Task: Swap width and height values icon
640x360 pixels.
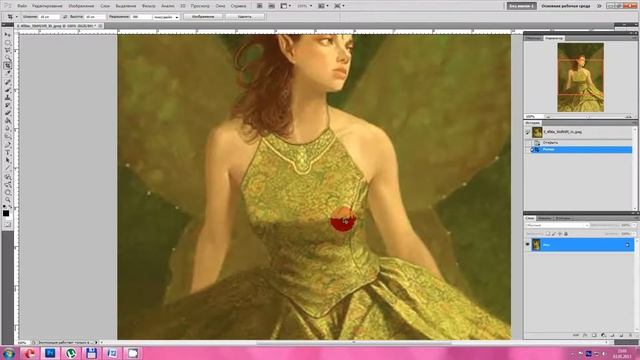Action: tap(65, 17)
